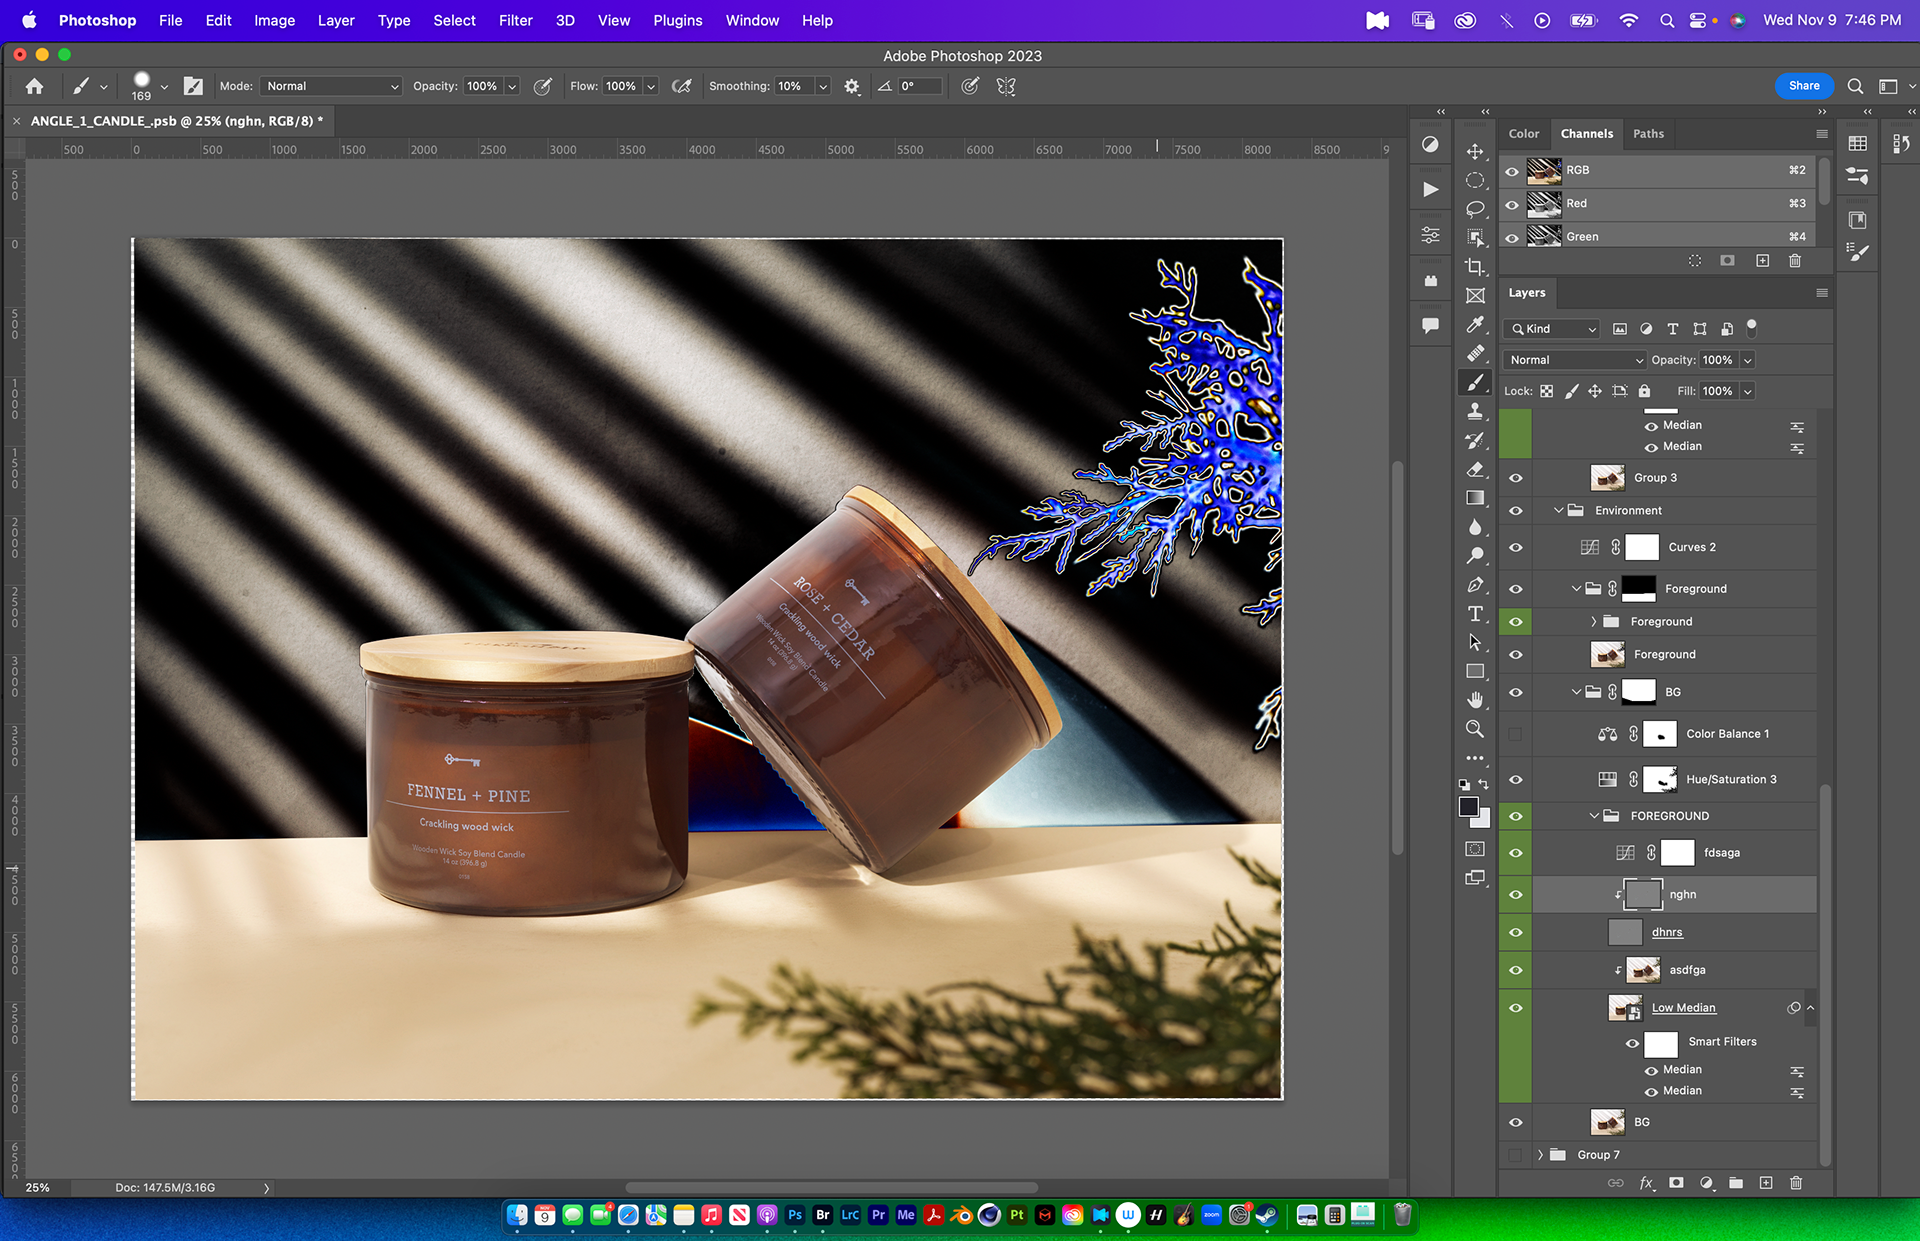Viewport: 1920px width, 1241px height.
Task: Select the Frame tool
Action: coord(1475,296)
